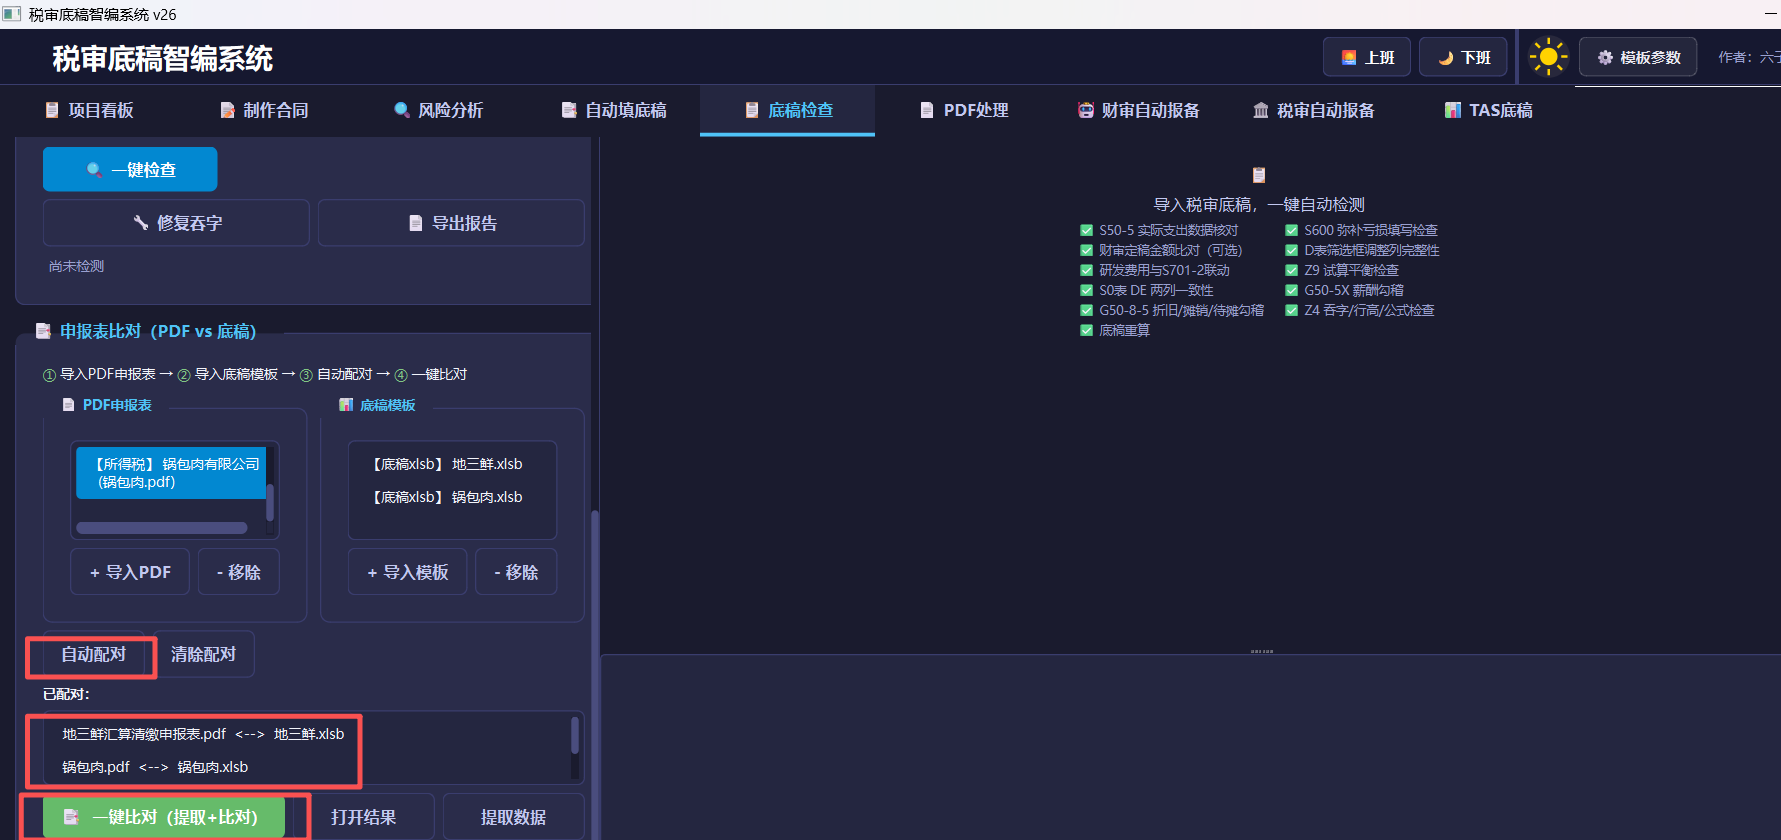Screen dimensions: 1781x840
Task: Toggle 财审定稿金额比对 checkbox
Action: click(1086, 250)
